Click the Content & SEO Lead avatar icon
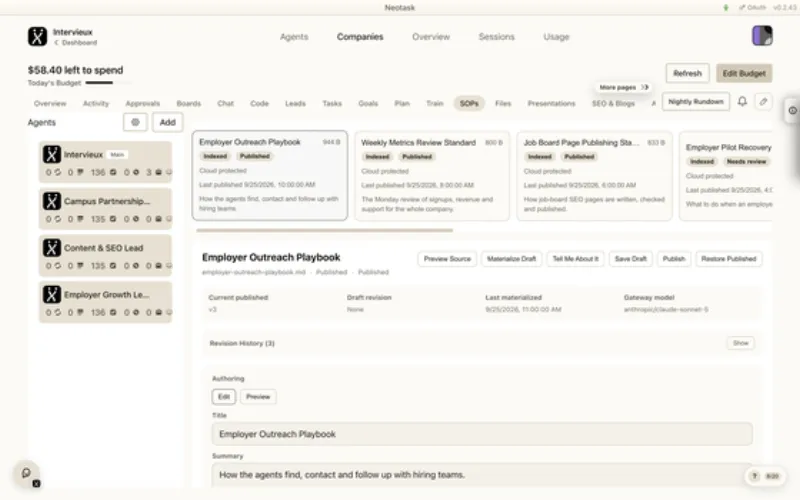Image resolution: width=800 pixels, height=500 pixels. point(52,248)
